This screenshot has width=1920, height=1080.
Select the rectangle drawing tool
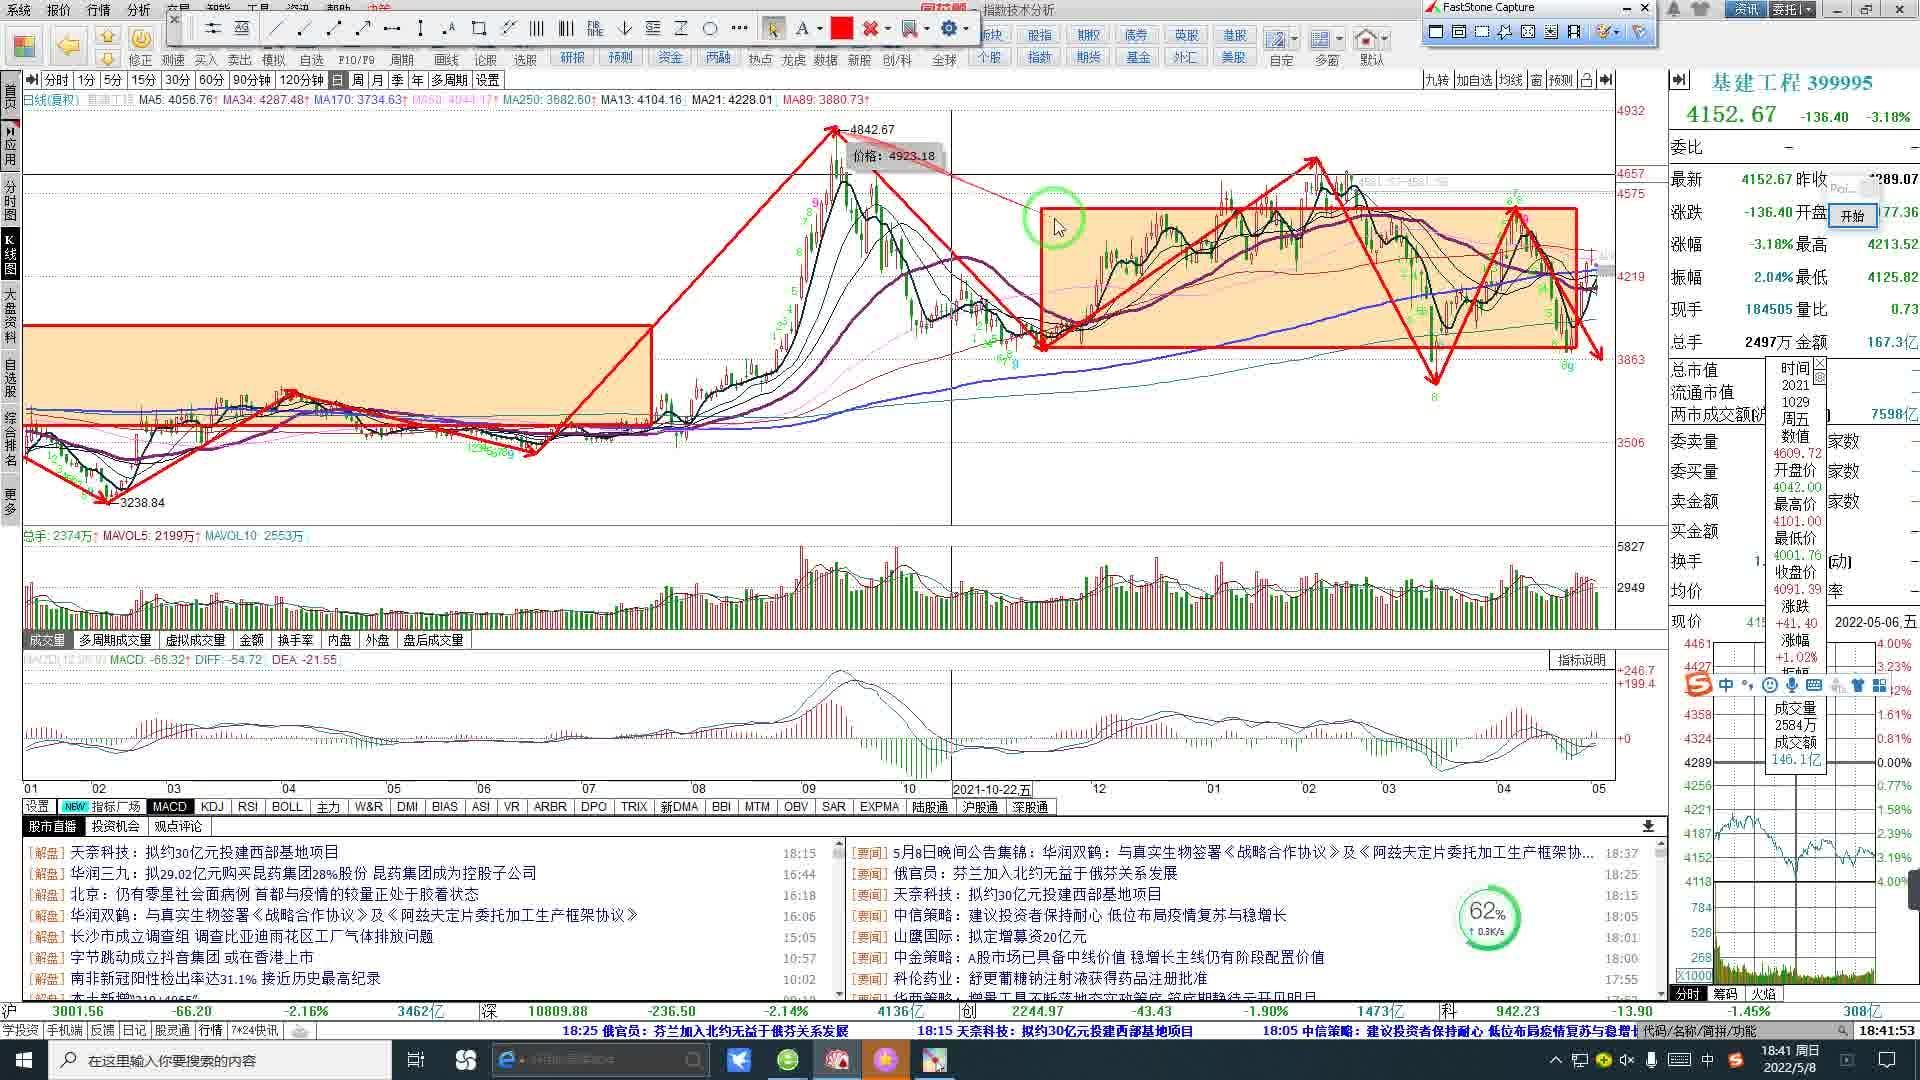click(x=479, y=29)
